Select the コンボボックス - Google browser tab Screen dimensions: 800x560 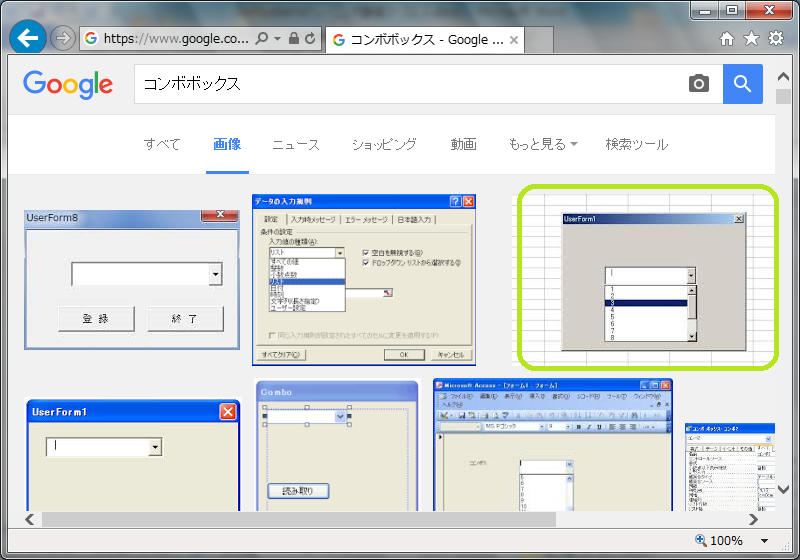425,40
